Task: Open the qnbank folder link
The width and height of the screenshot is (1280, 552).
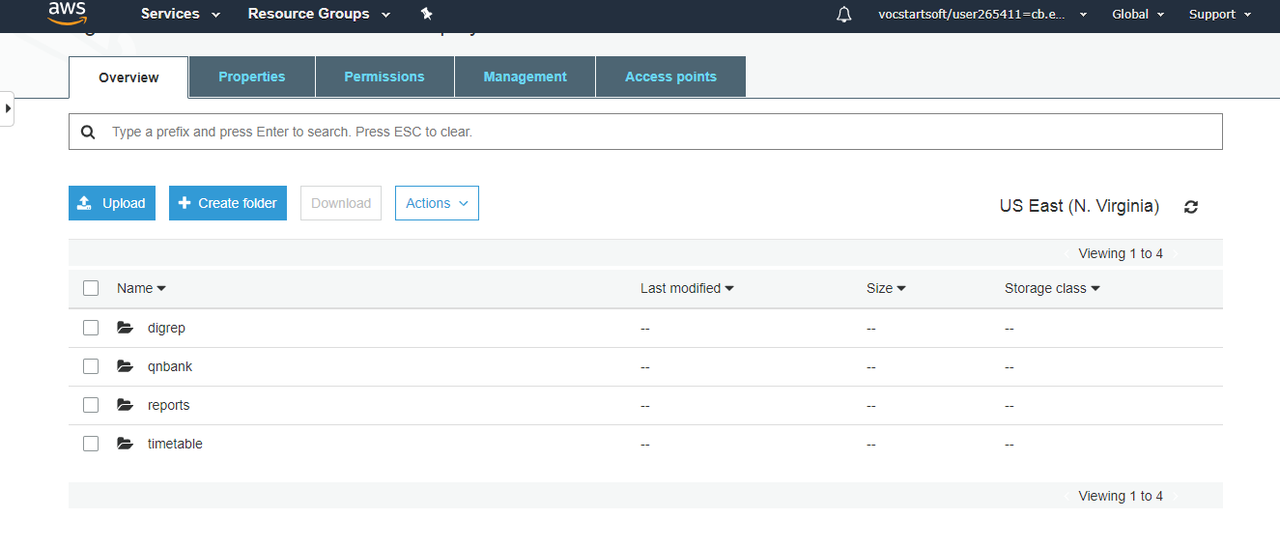Action: point(170,366)
